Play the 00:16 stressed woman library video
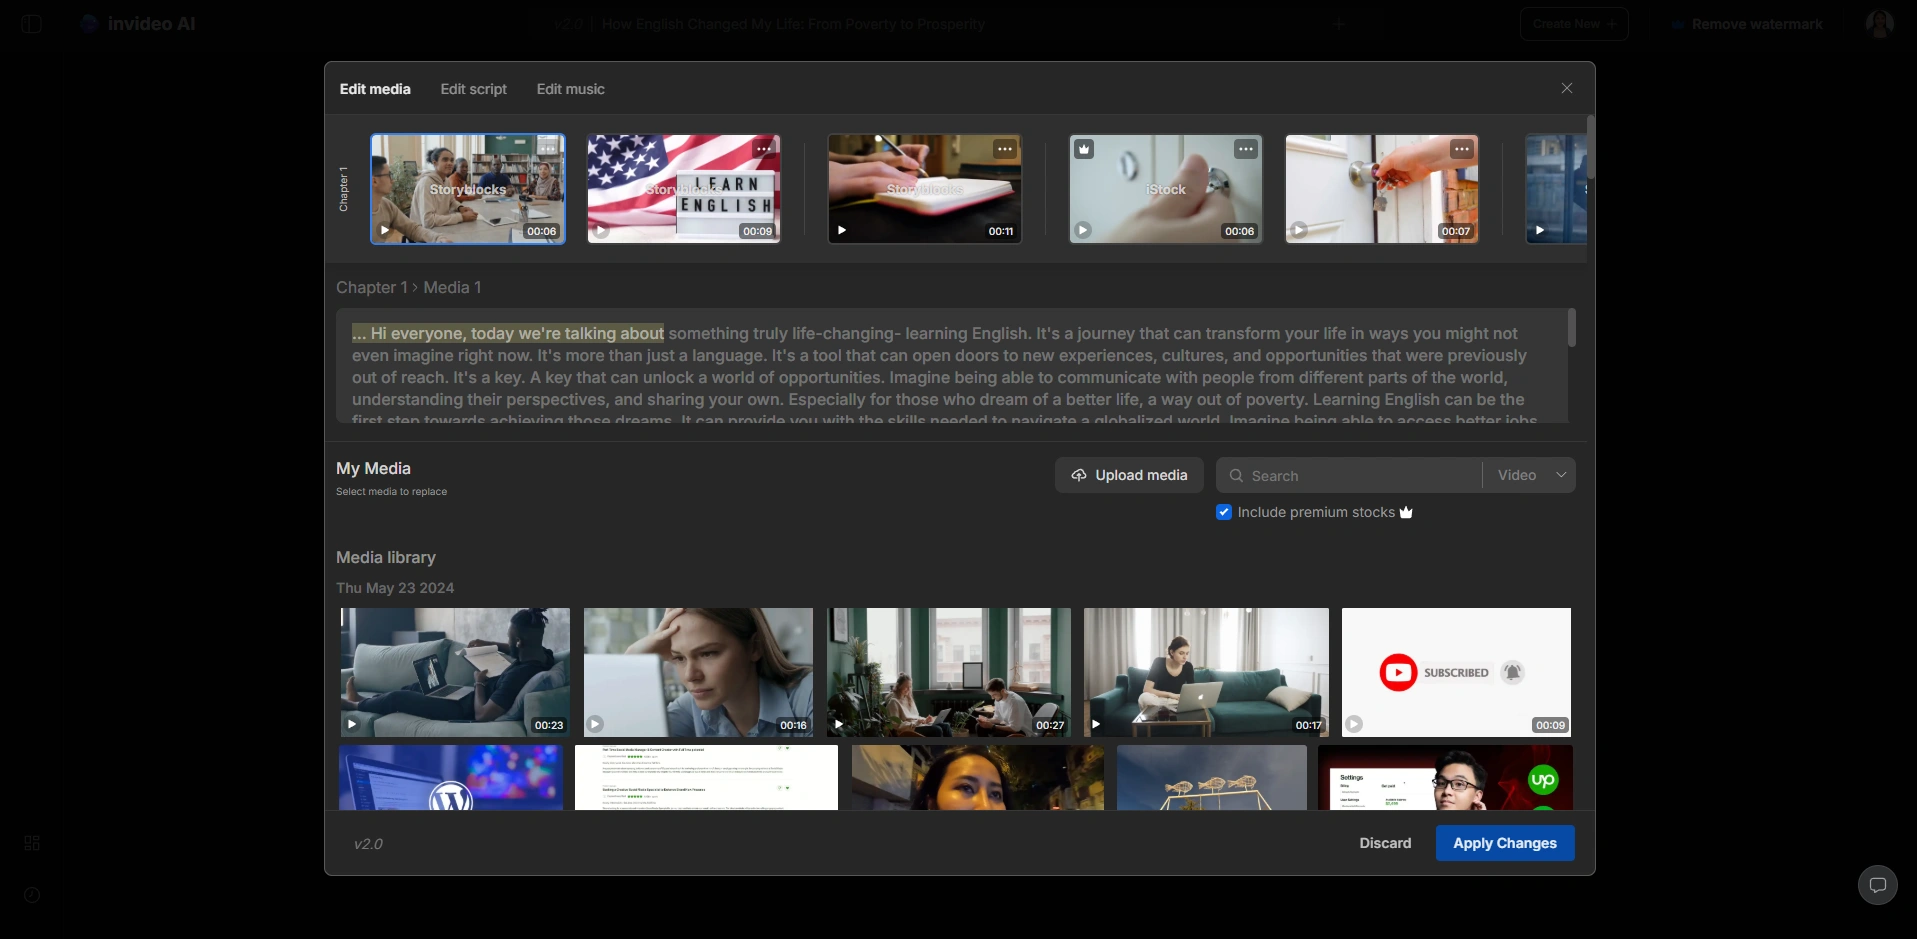 click(596, 724)
